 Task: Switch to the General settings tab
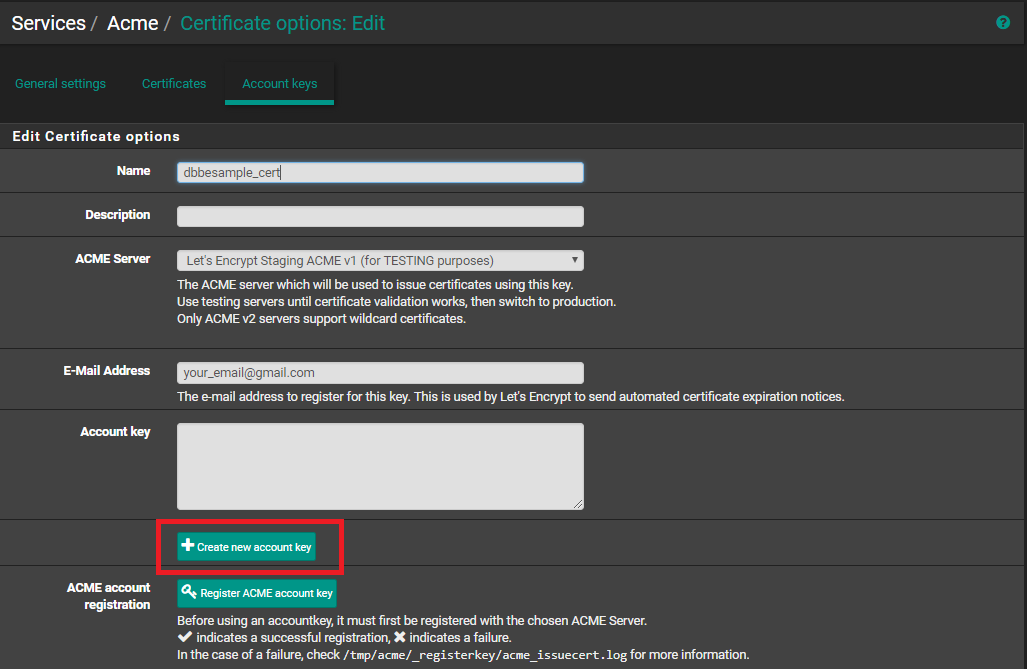60,84
